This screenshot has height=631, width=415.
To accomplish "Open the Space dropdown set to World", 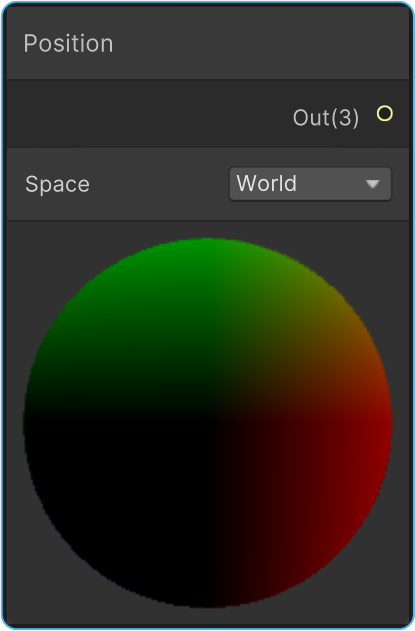I will pyautogui.click(x=310, y=184).
